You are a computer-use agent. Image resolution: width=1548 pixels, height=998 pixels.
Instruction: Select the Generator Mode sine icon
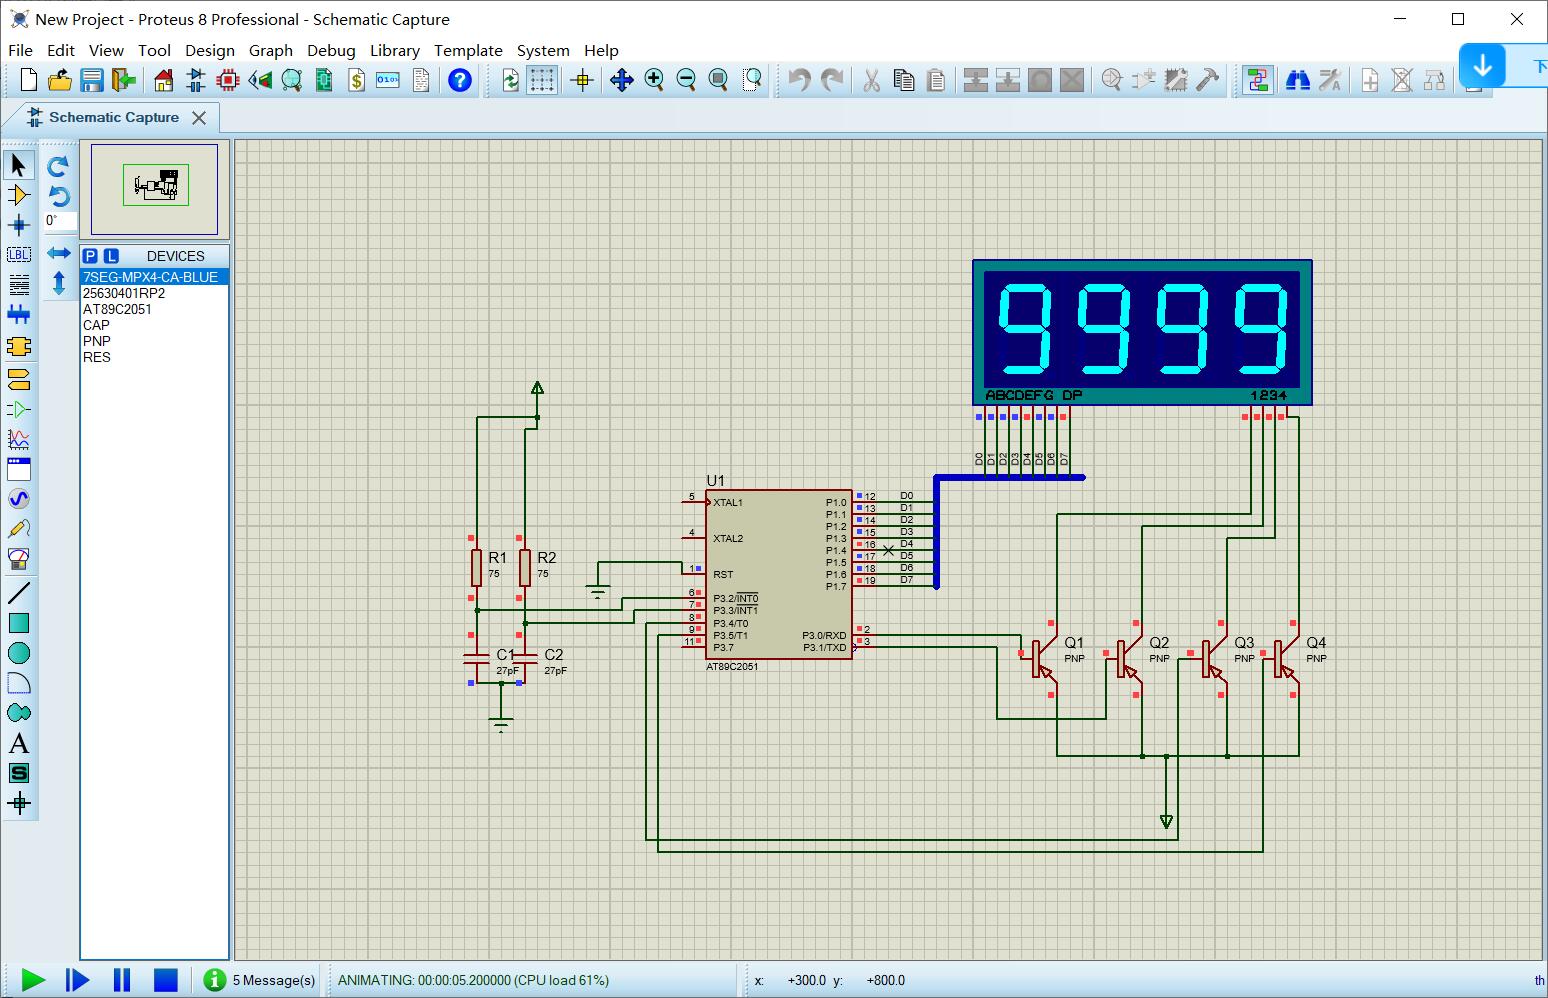19,499
